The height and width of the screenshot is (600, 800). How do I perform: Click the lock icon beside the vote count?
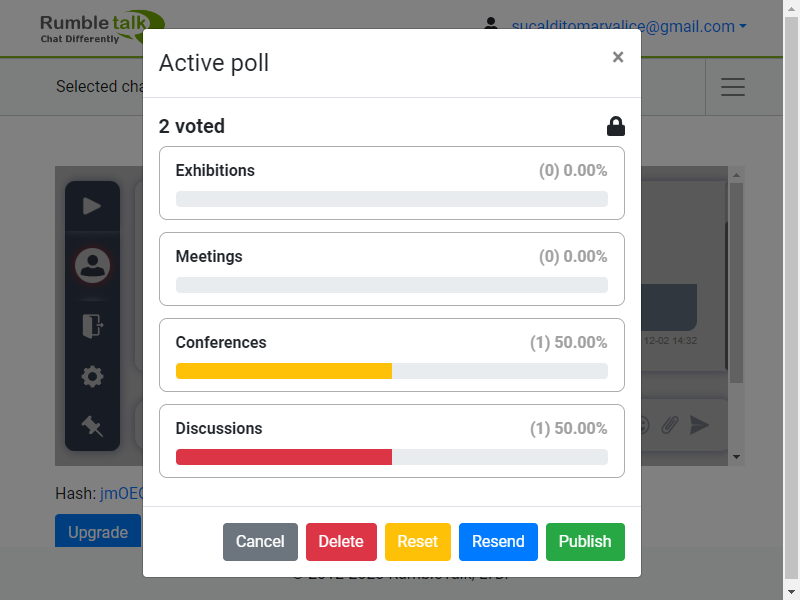[x=616, y=126]
